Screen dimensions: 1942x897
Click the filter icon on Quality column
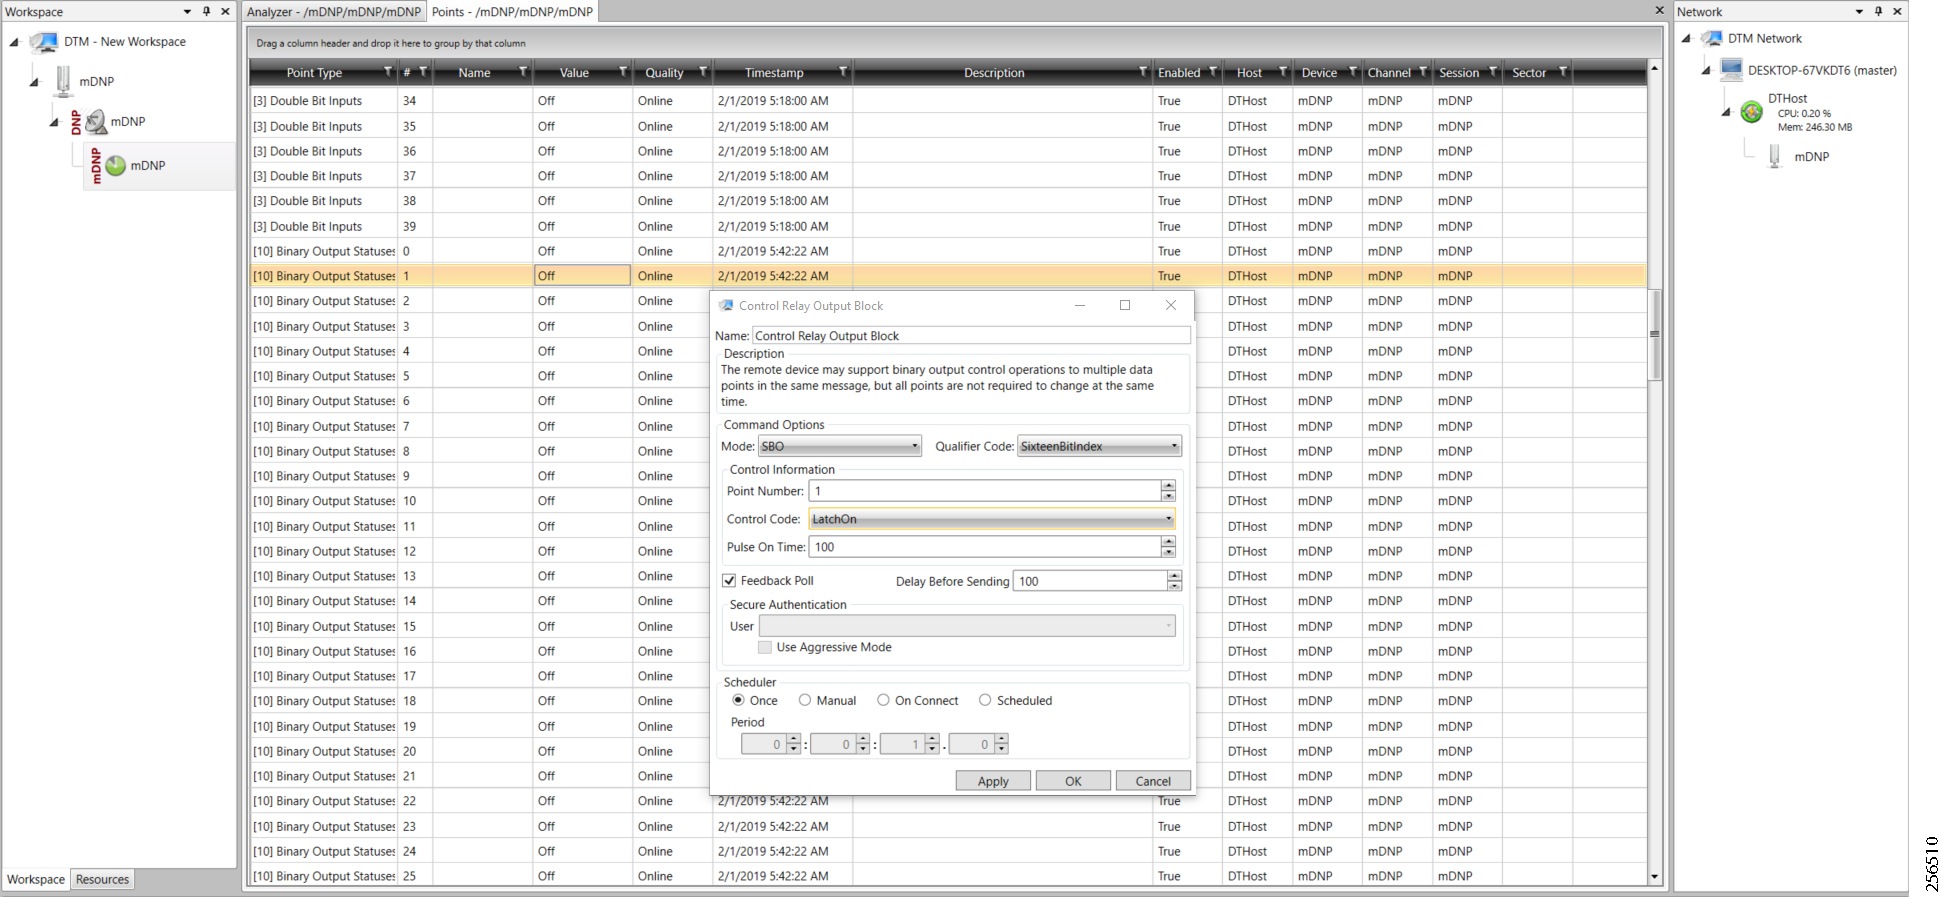703,72
